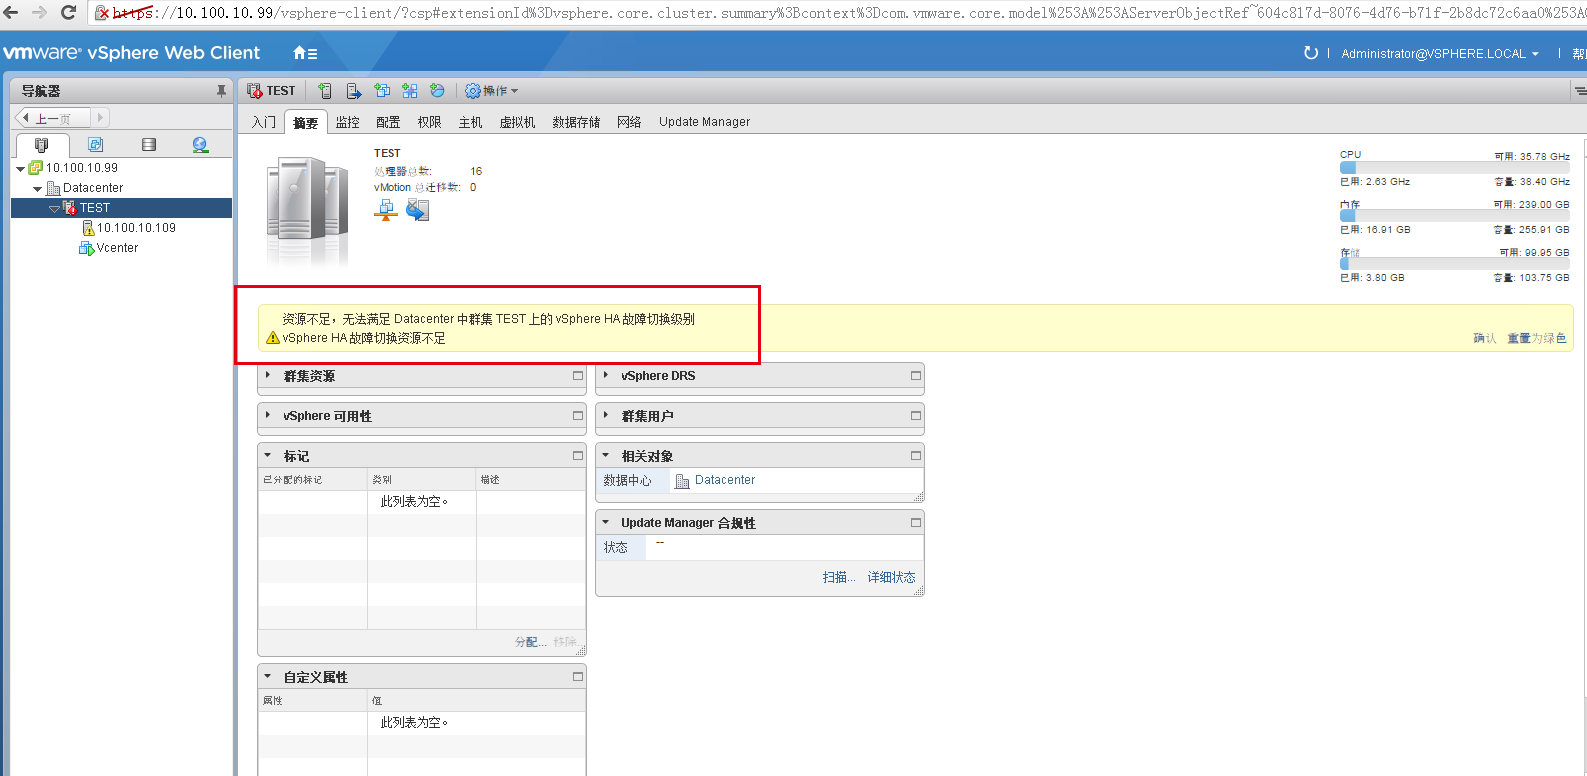Click the browser address bar
The width and height of the screenshot is (1587, 776).
pyautogui.click(x=840, y=13)
